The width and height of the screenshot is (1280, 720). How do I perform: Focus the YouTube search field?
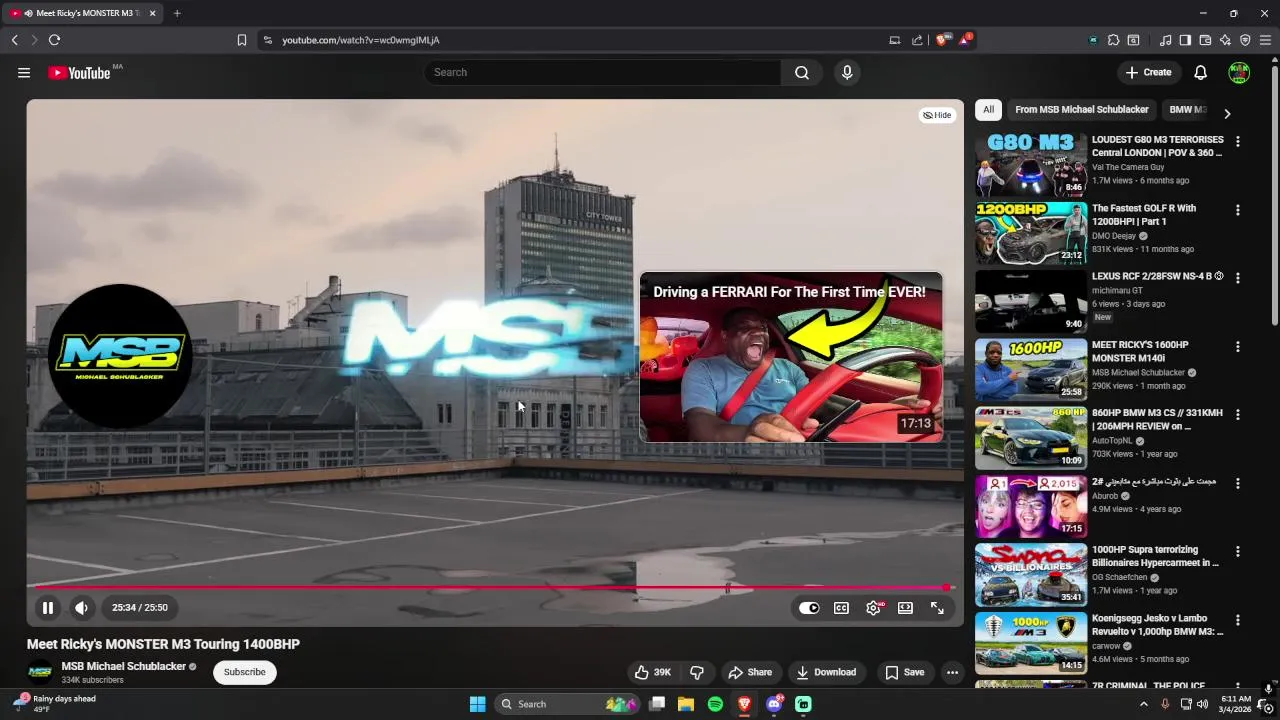[x=603, y=72]
